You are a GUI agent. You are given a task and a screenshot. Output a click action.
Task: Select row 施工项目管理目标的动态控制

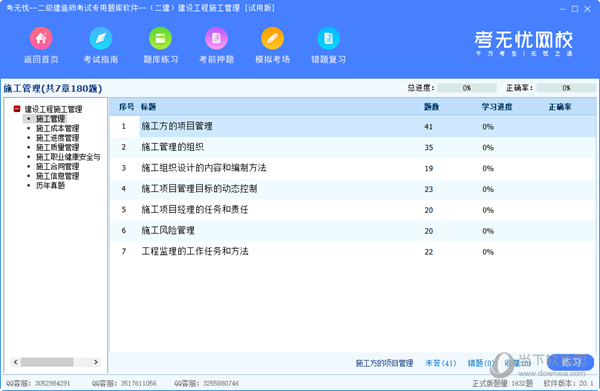point(353,189)
